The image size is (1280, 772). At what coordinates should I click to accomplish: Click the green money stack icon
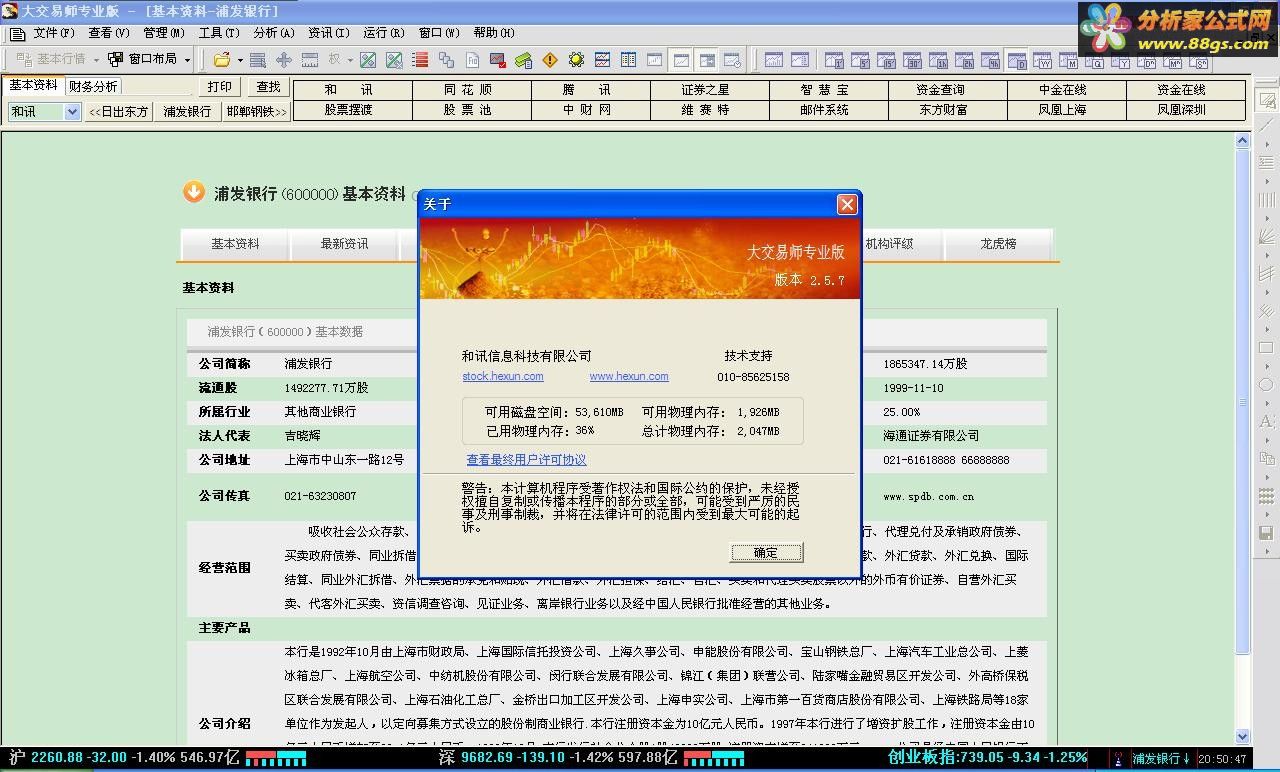click(x=523, y=60)
